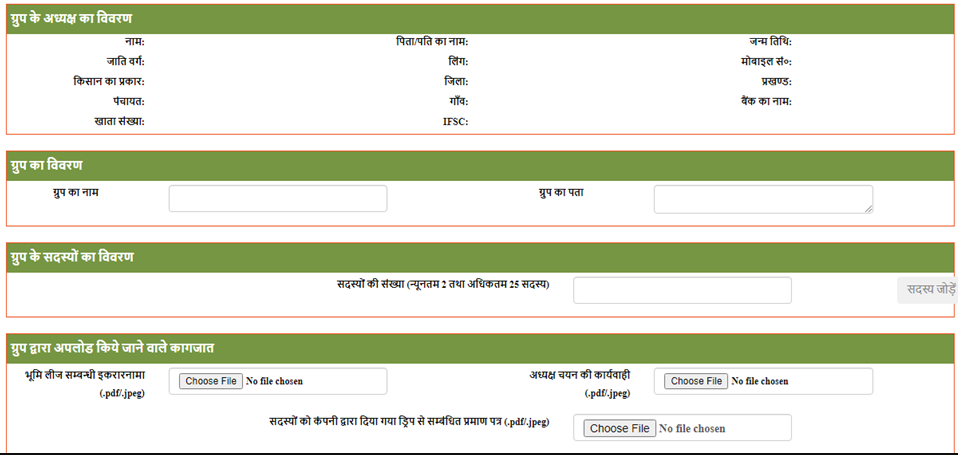This screenshot has height=455, width=958.
Task: Click the पंचायत: label
Action: coord(128,101)
